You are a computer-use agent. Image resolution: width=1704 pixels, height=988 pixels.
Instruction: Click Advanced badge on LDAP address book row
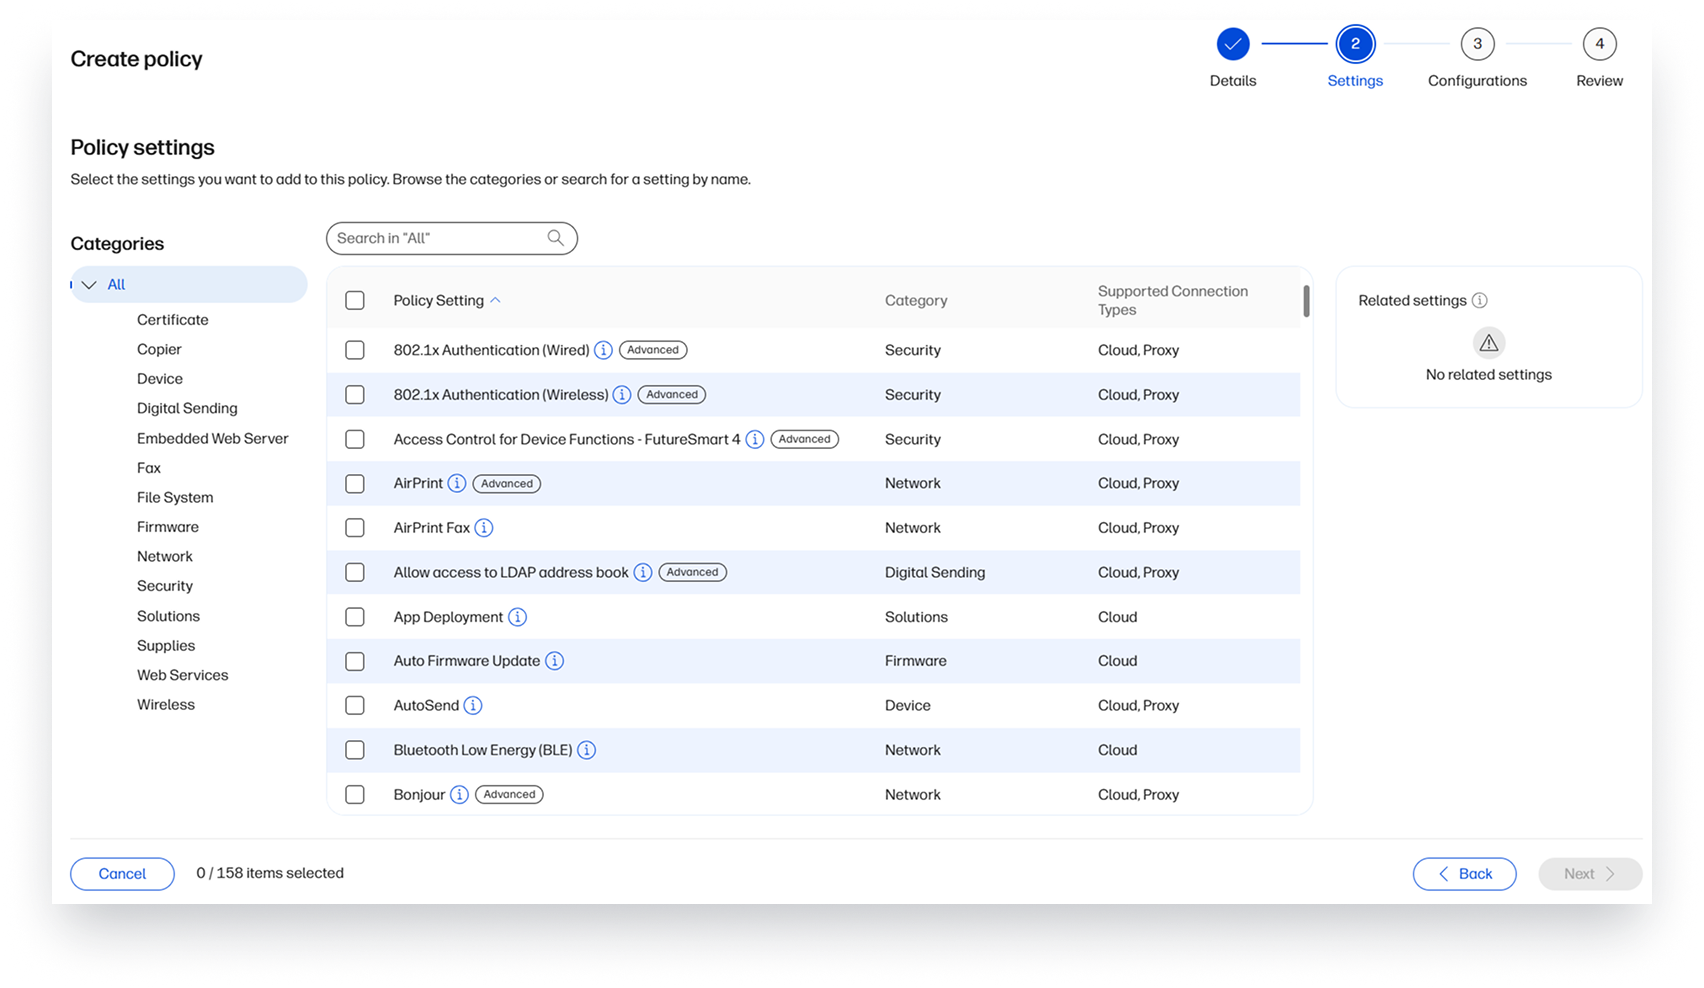[x=693, y=572]
